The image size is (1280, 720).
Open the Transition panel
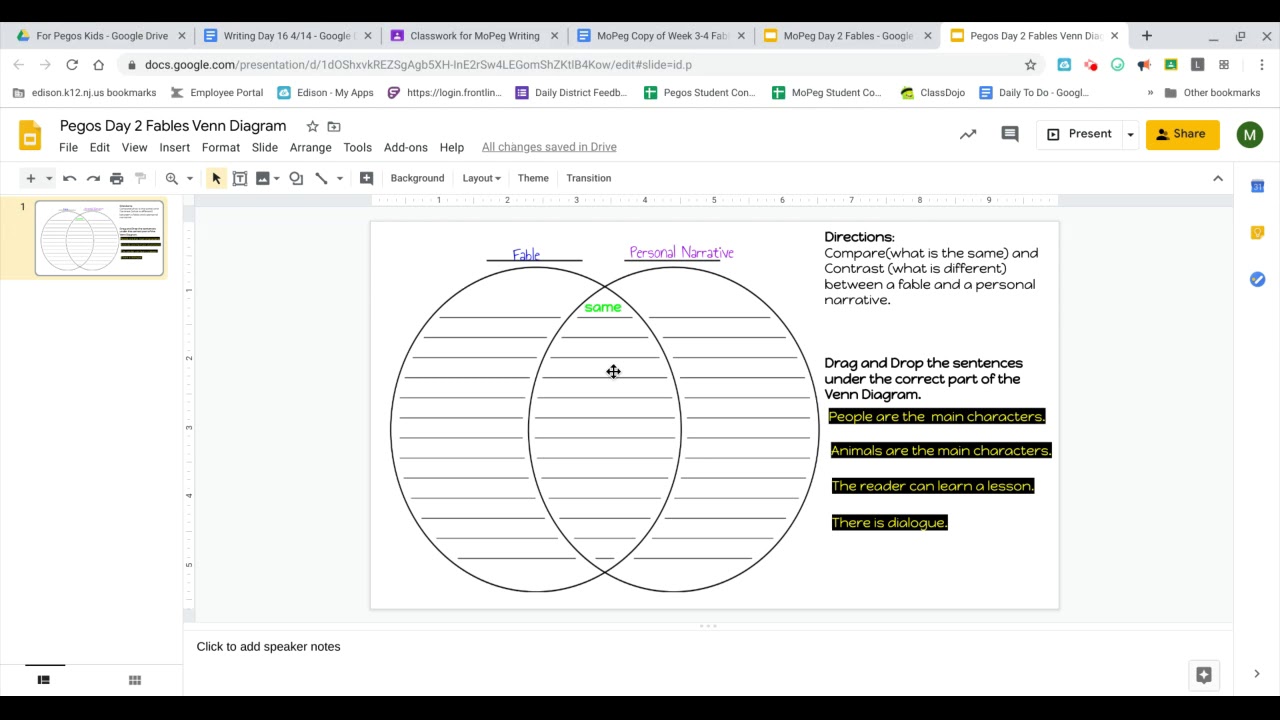point(588,178)
